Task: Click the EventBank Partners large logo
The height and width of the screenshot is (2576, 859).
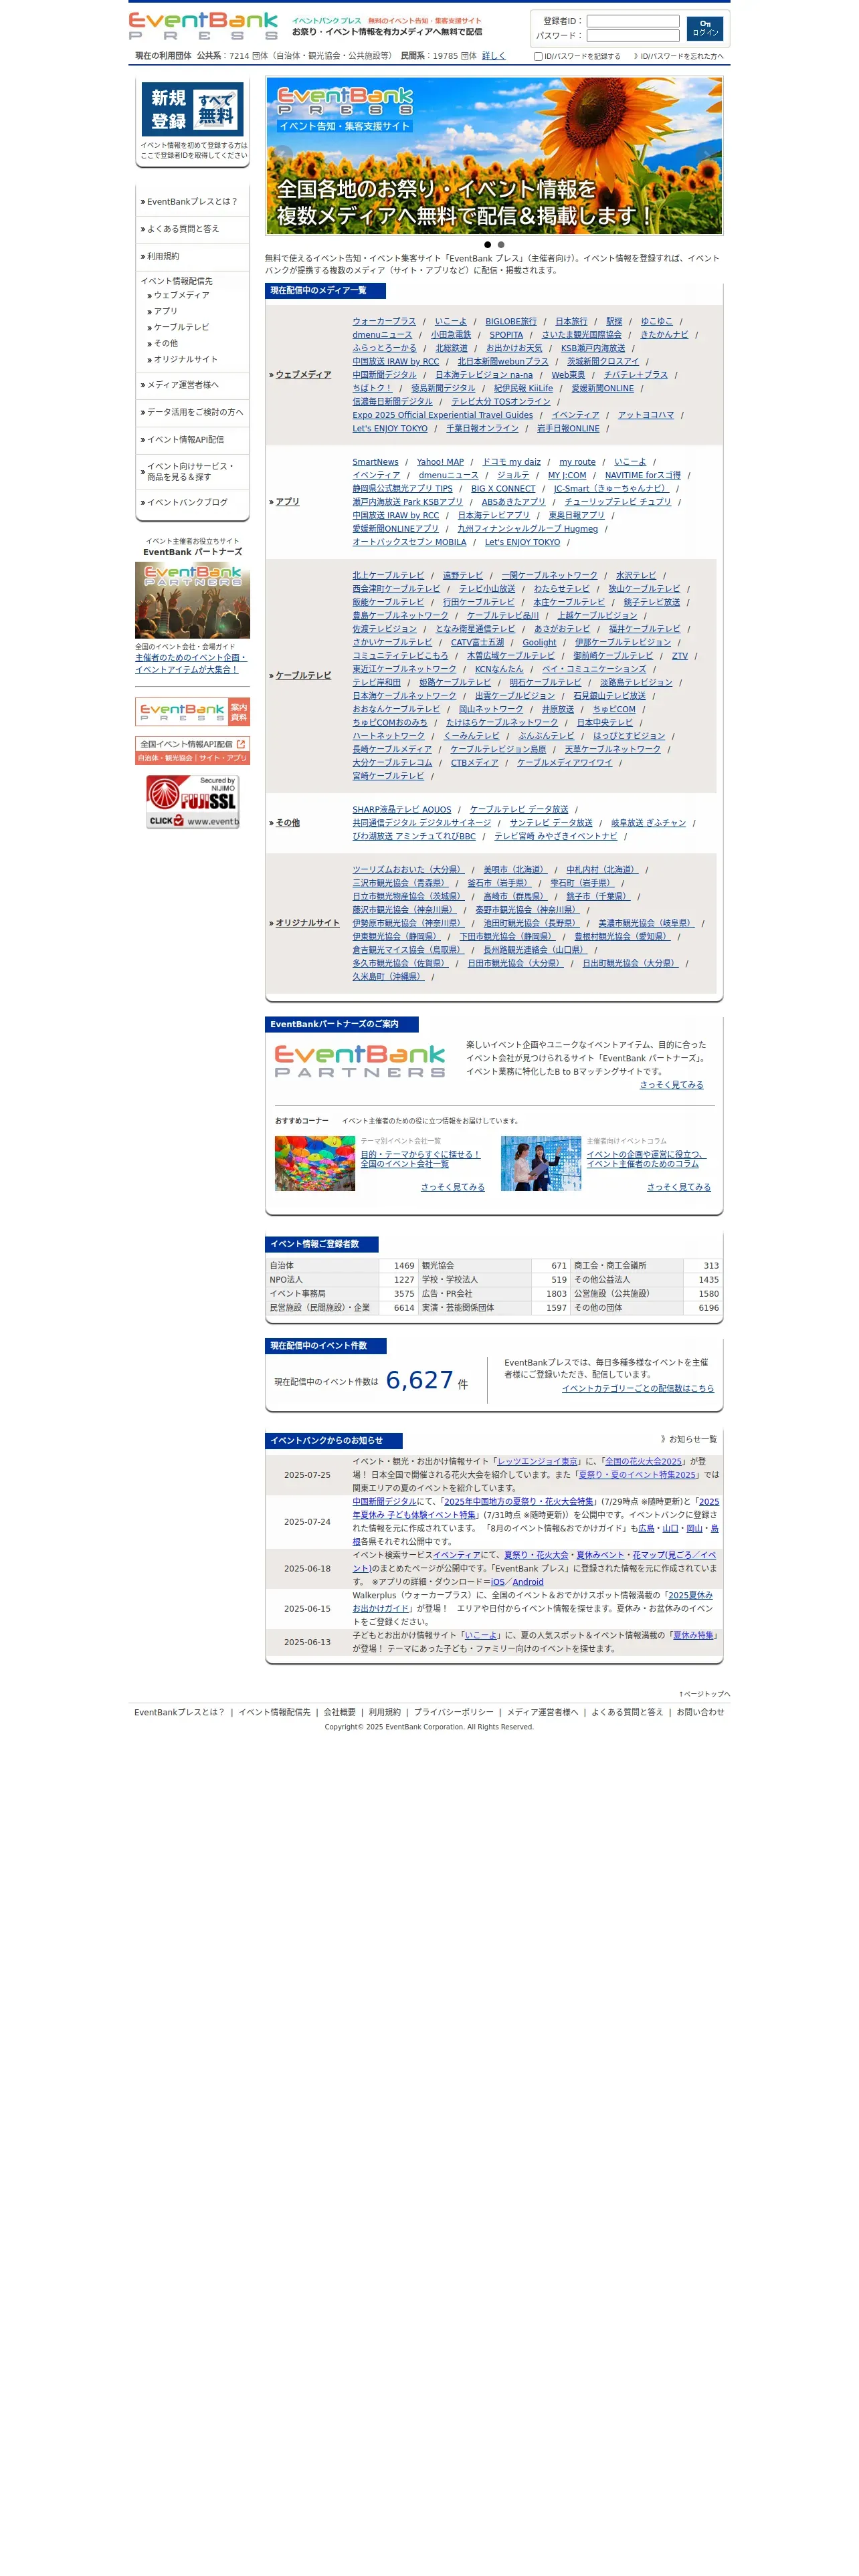Action: (x=360, y=1060)
